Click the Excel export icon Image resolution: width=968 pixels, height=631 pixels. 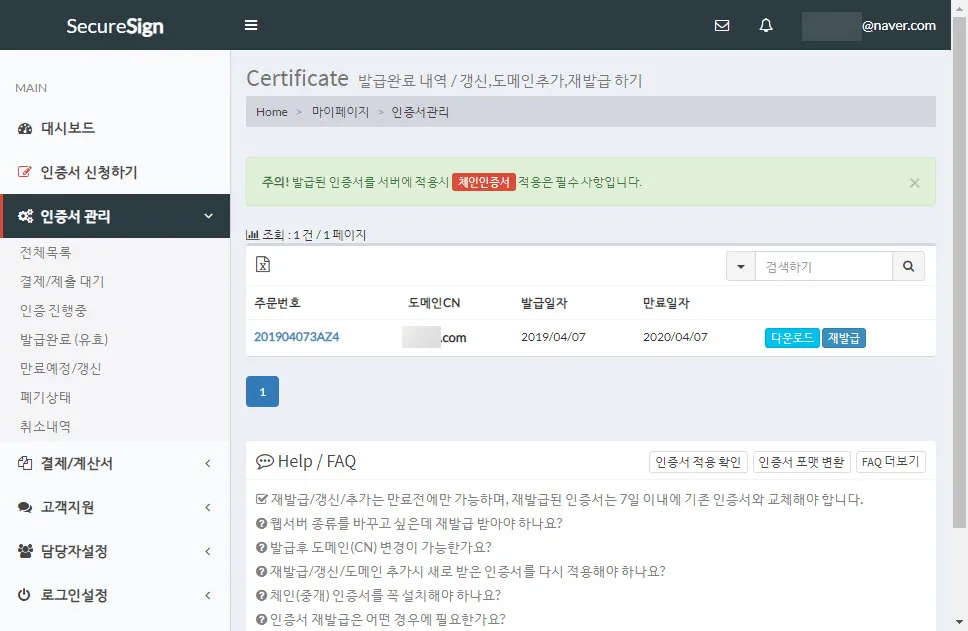[x=263, y=265]
